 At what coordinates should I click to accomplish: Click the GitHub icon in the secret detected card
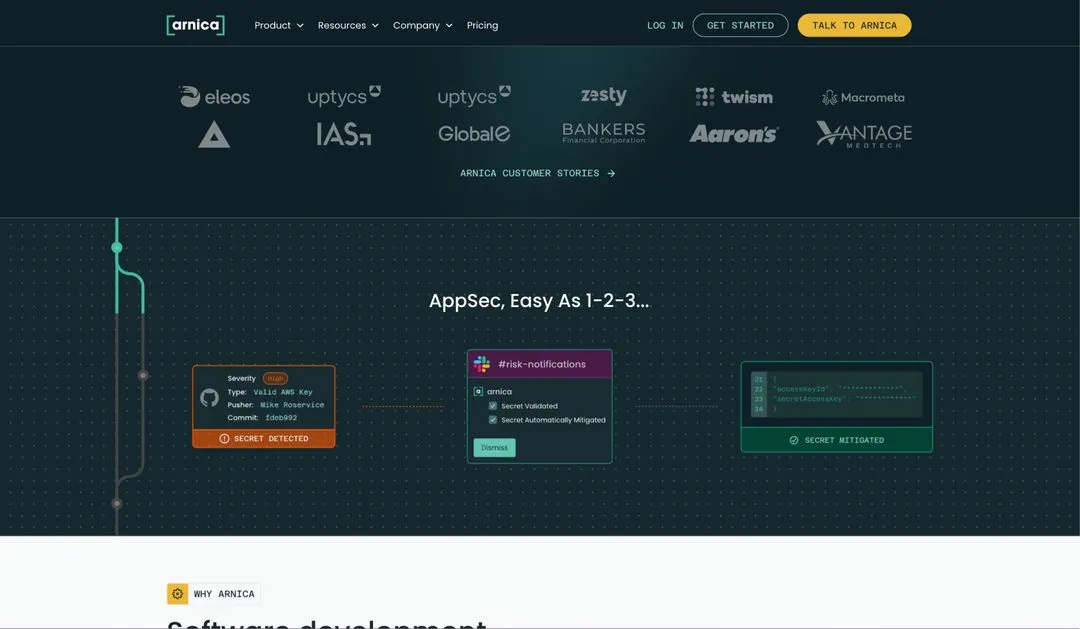(209, 398)
